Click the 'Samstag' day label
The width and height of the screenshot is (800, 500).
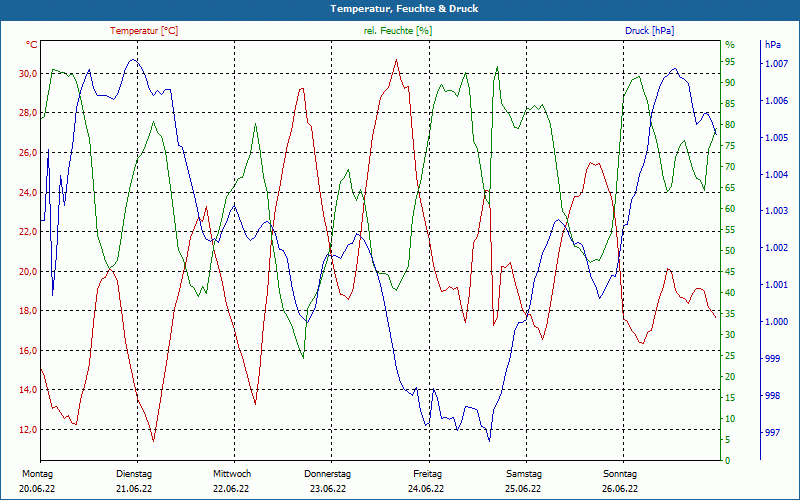[524, 474]
